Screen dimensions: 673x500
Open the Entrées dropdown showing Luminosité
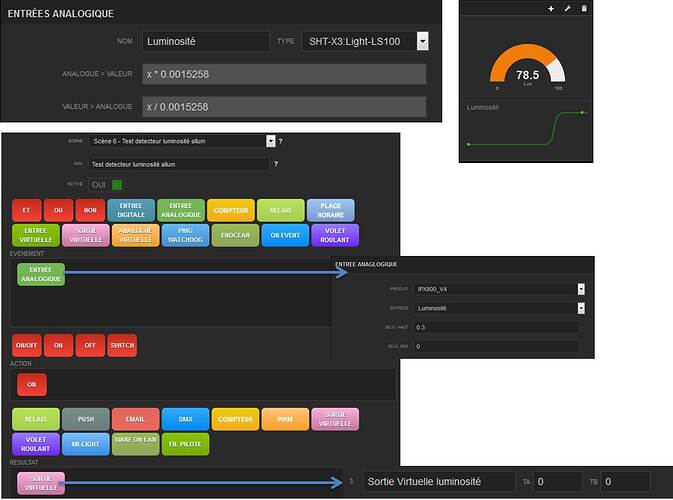pos(498,309)
